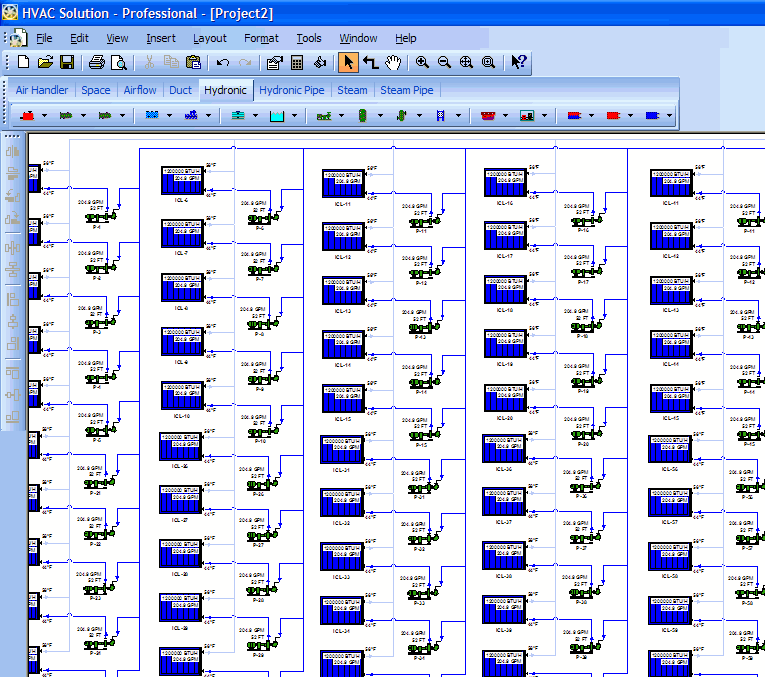The image size is (765, 677).
Task: Switch to the Hydronic Pipe tab
Action: (x=291, y=90)
